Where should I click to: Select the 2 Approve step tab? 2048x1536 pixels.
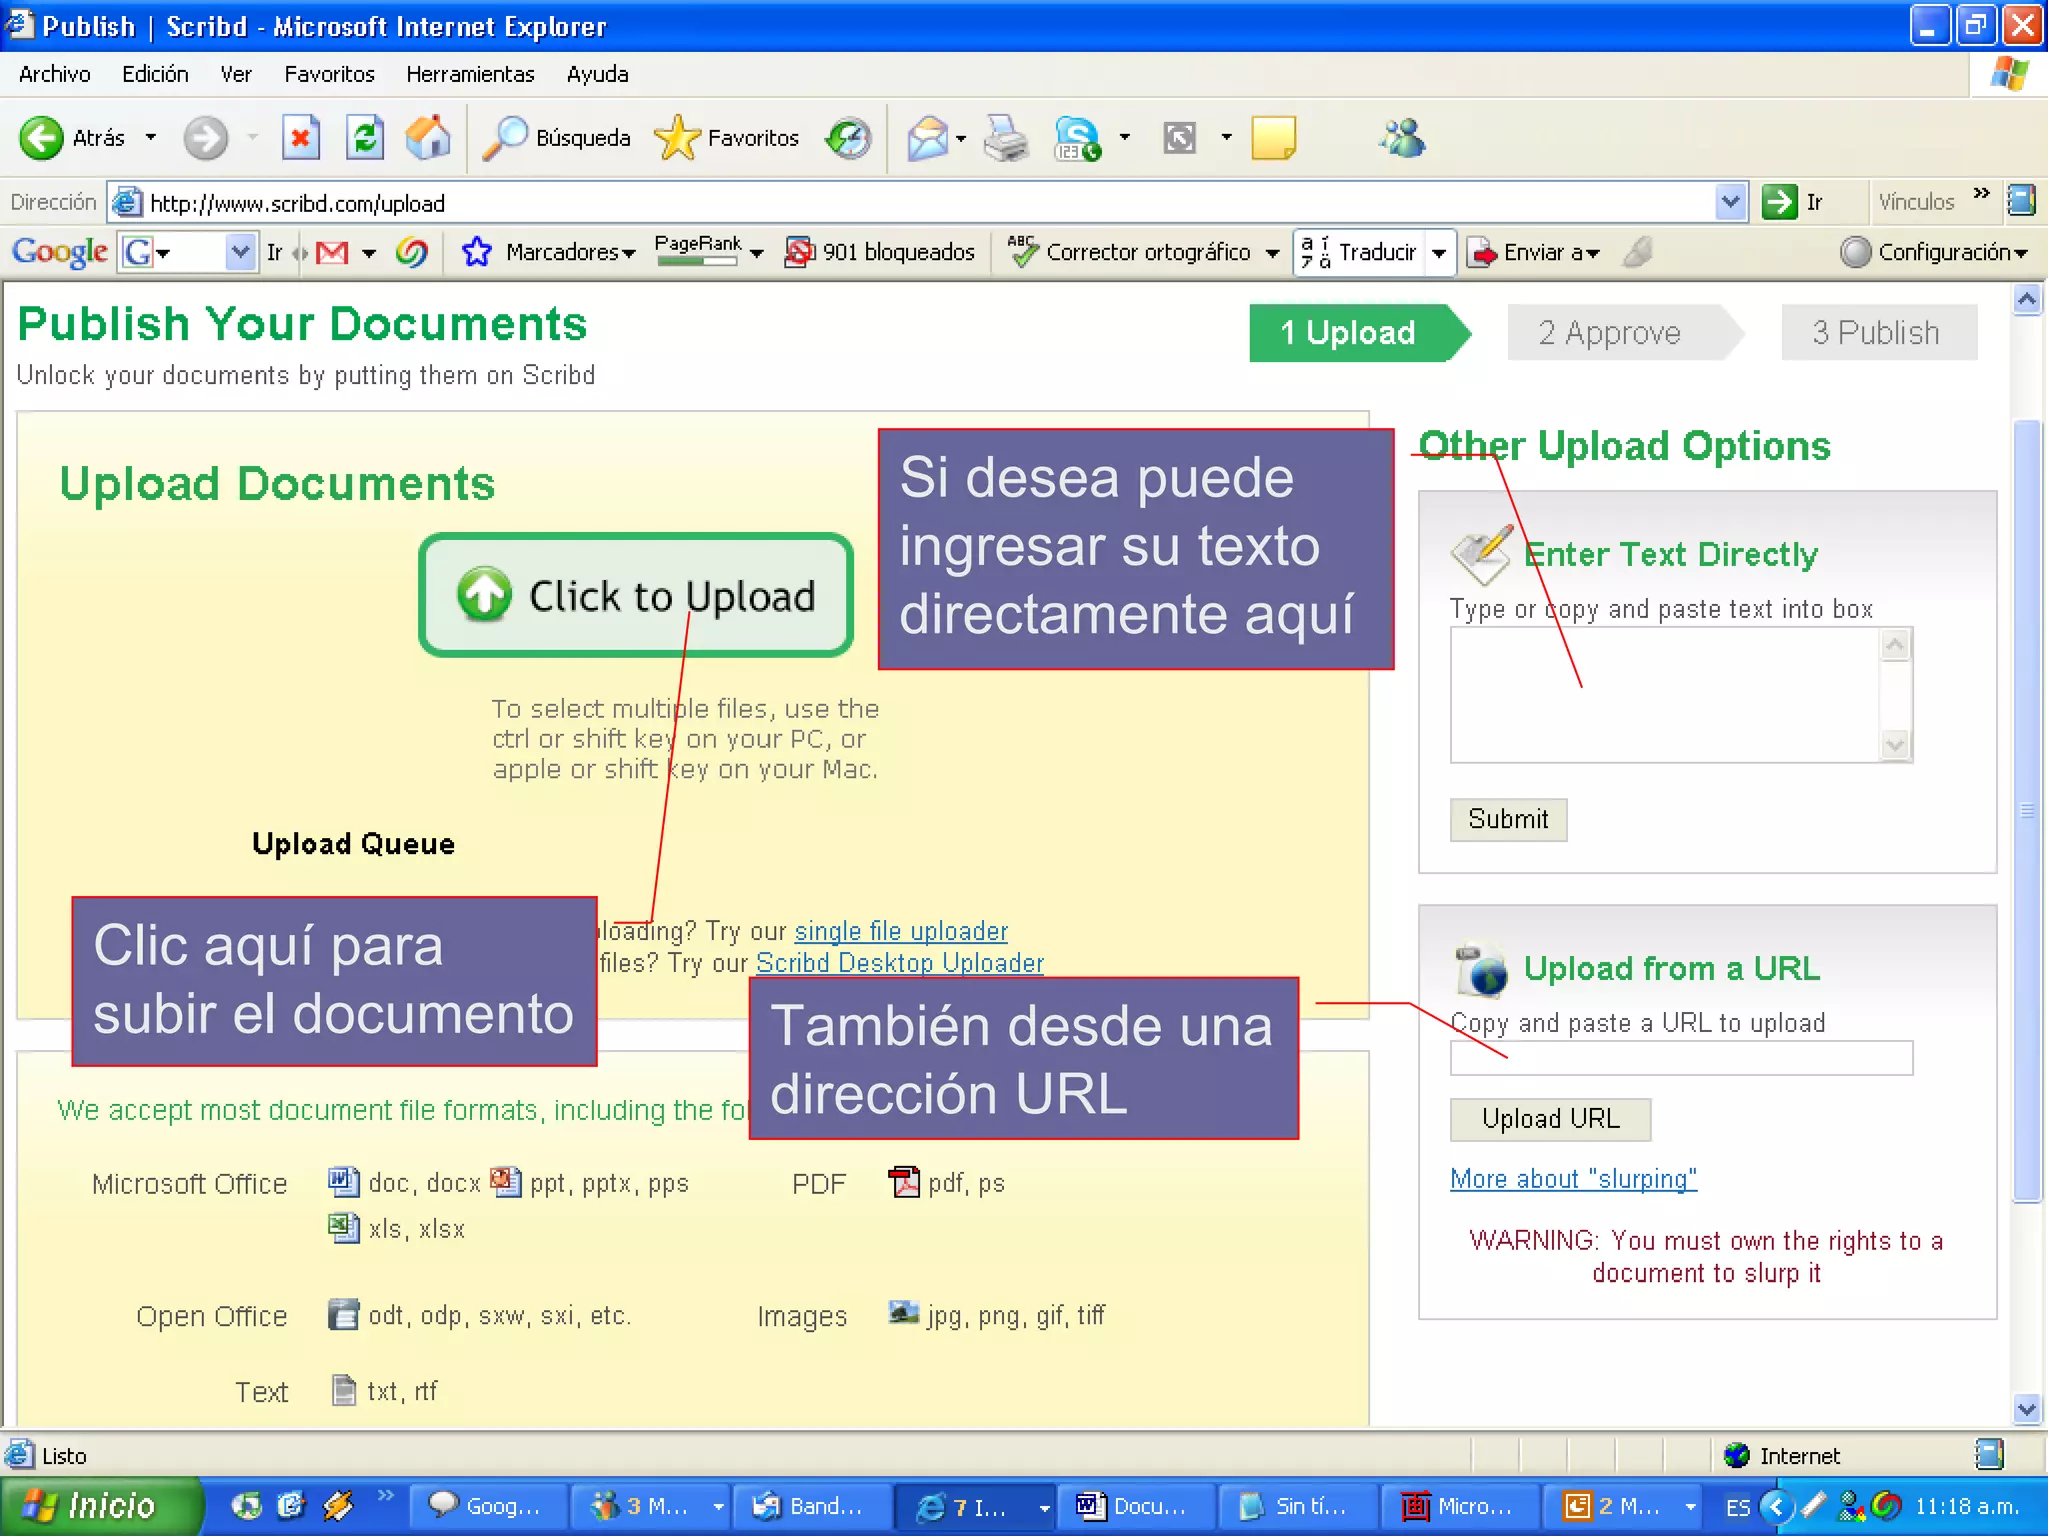pyautogui.click(x=1626, y=333)
